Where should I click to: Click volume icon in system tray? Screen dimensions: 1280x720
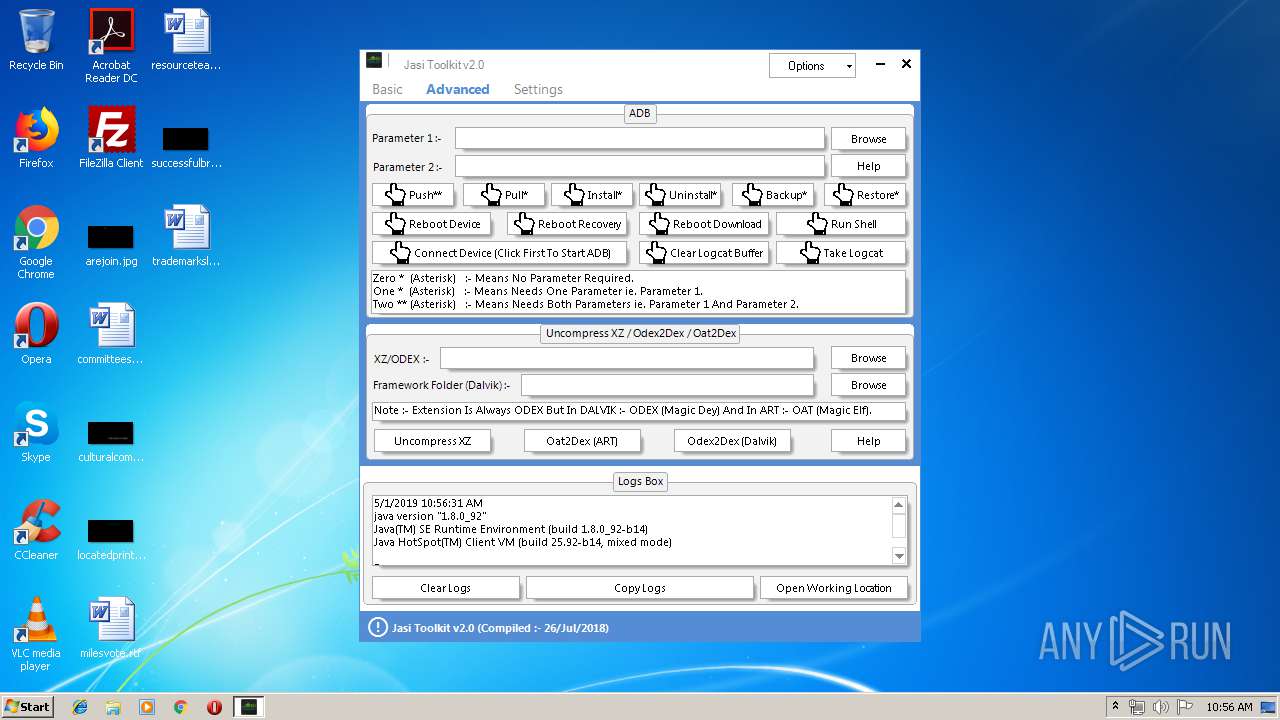pyautogui.click(x=1162, y=707)
